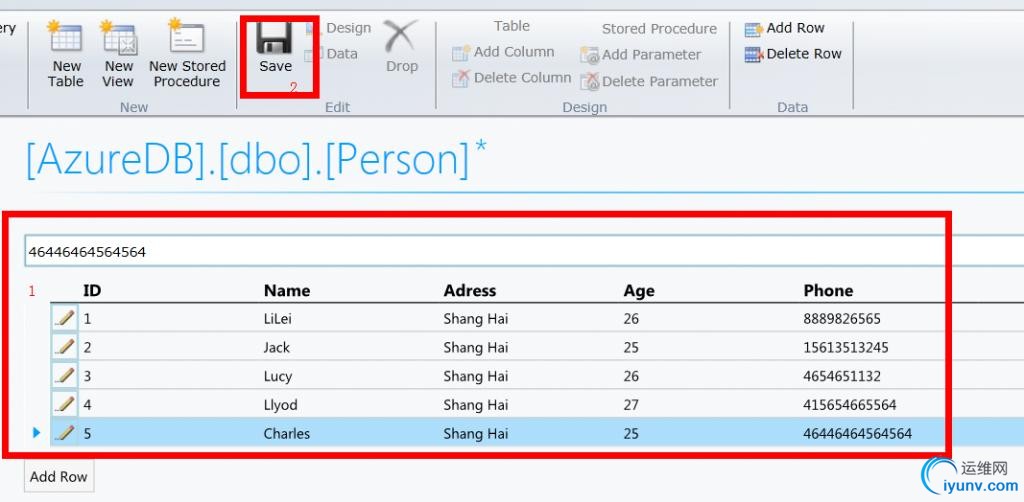The height and width of the screenshot is (502, 1024).
Task: Click the pencil edit icon for Jack's row
Action: [x=64, y=347]
